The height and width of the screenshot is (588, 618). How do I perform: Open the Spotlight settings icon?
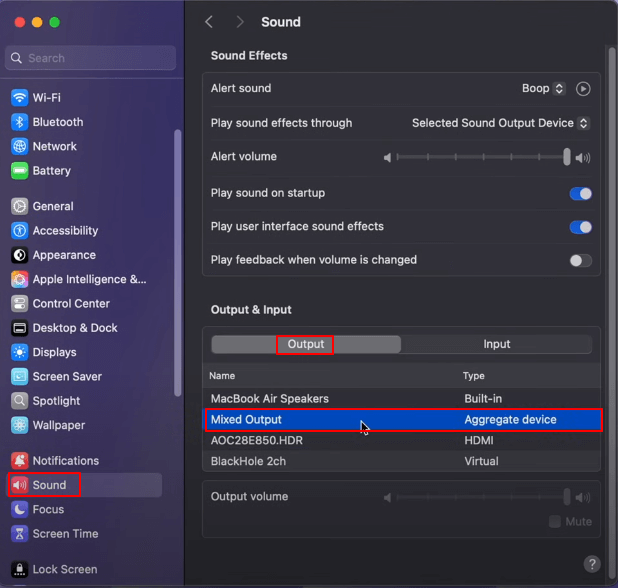[x=19, y=401]
